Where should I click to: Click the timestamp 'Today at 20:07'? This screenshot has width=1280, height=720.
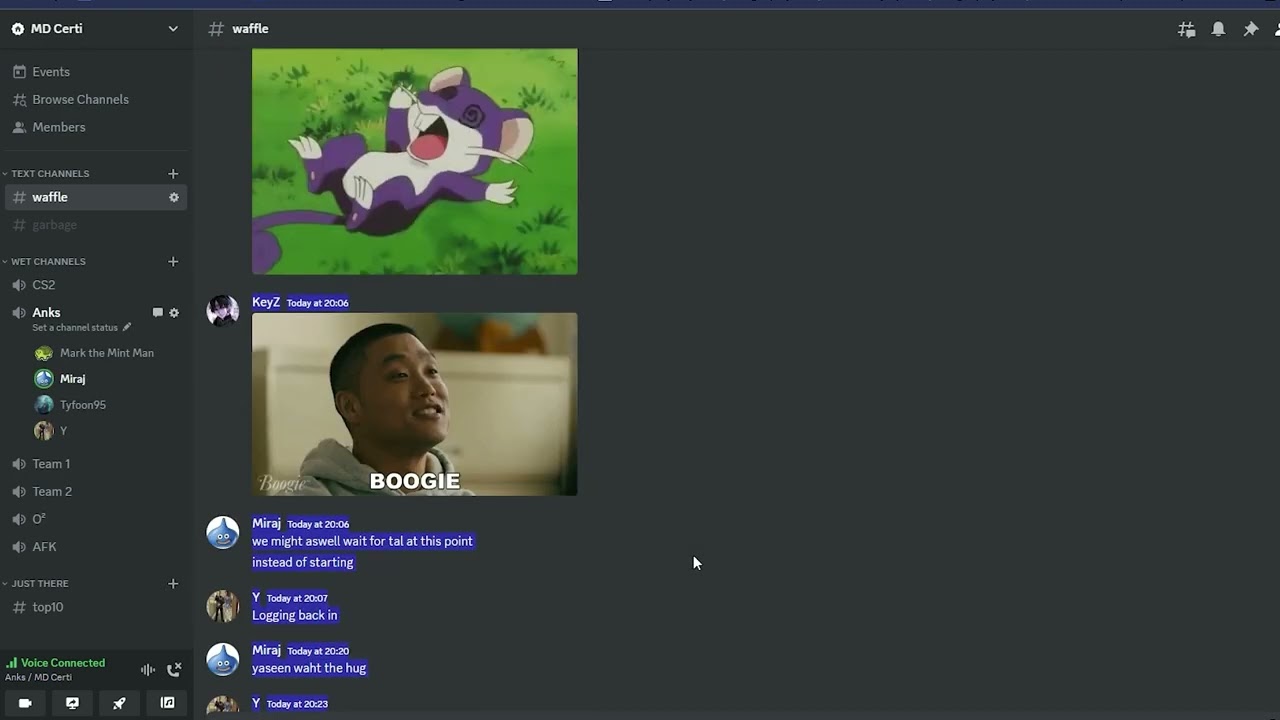297,598
